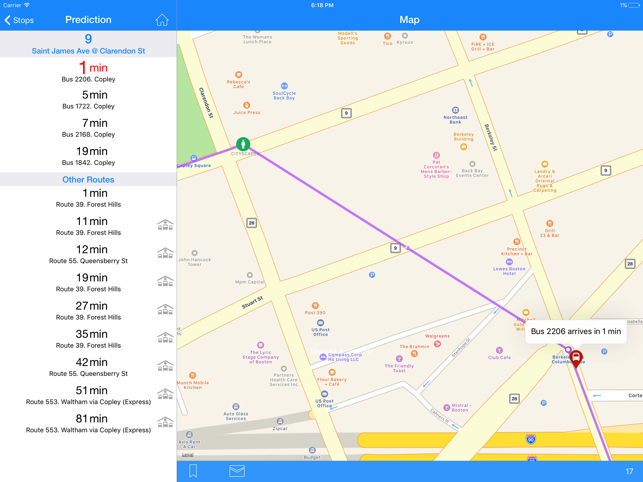Tap depot icon beside 11 min Route 39
Viewport: 643px width, 482px height.
[165, 227]
